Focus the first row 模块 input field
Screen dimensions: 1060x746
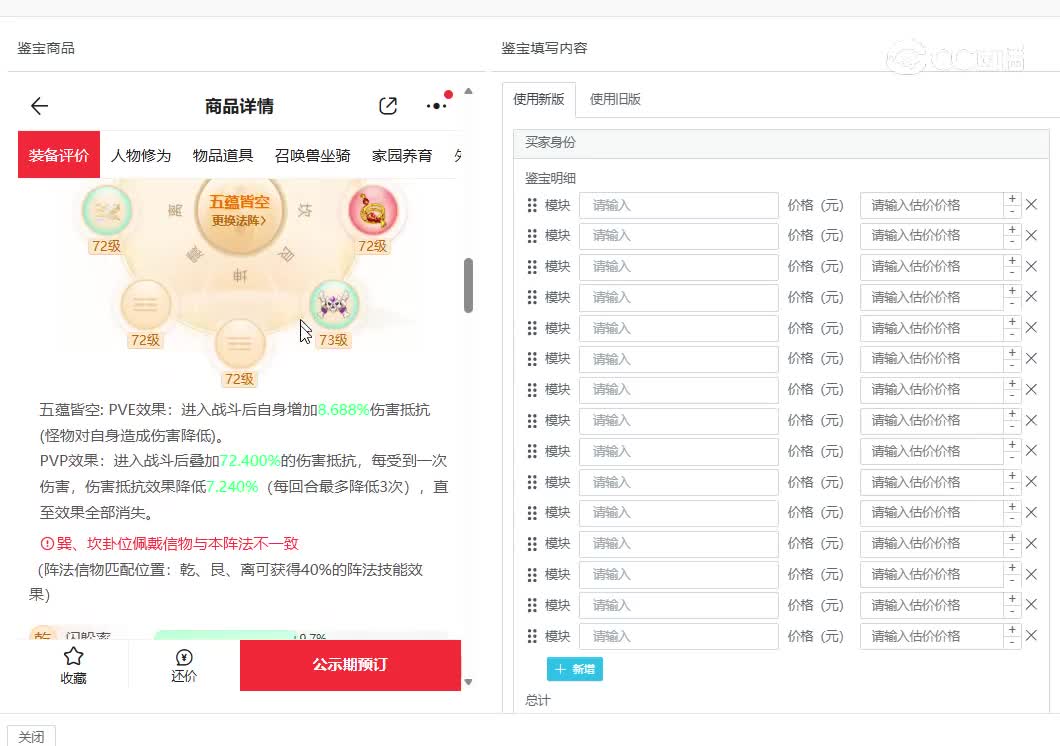[x=679, y=205]
